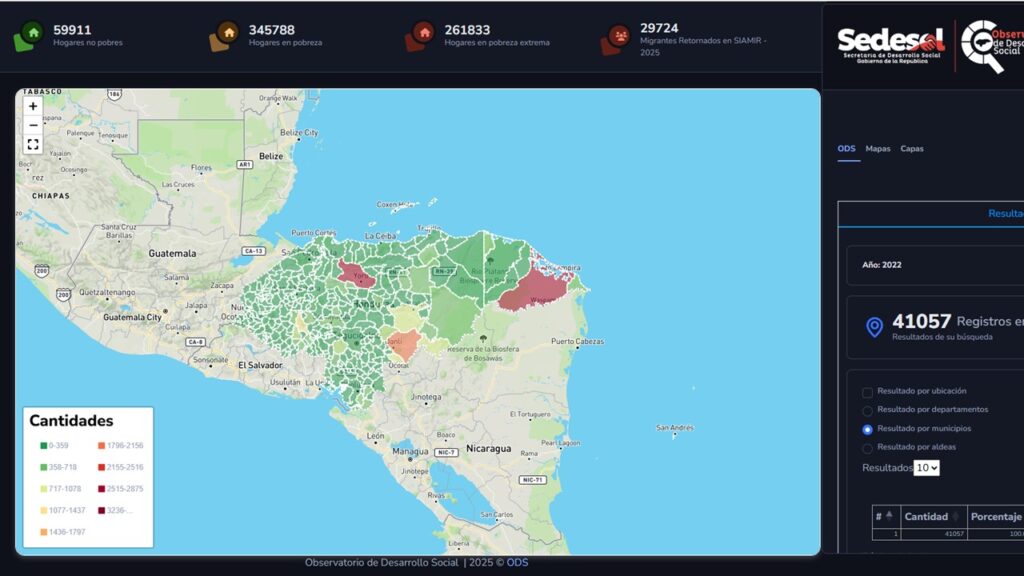Click the blue location pin icon
1024x576 pixels.
(x=874, y=327)
